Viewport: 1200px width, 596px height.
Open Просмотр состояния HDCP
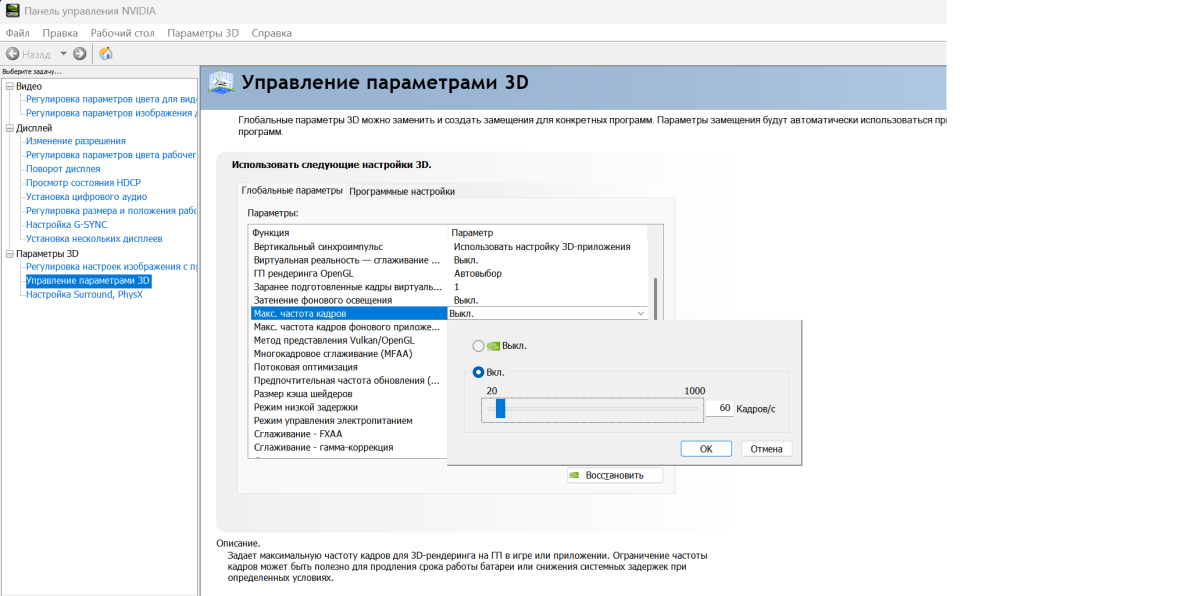(x=83, y=183)
